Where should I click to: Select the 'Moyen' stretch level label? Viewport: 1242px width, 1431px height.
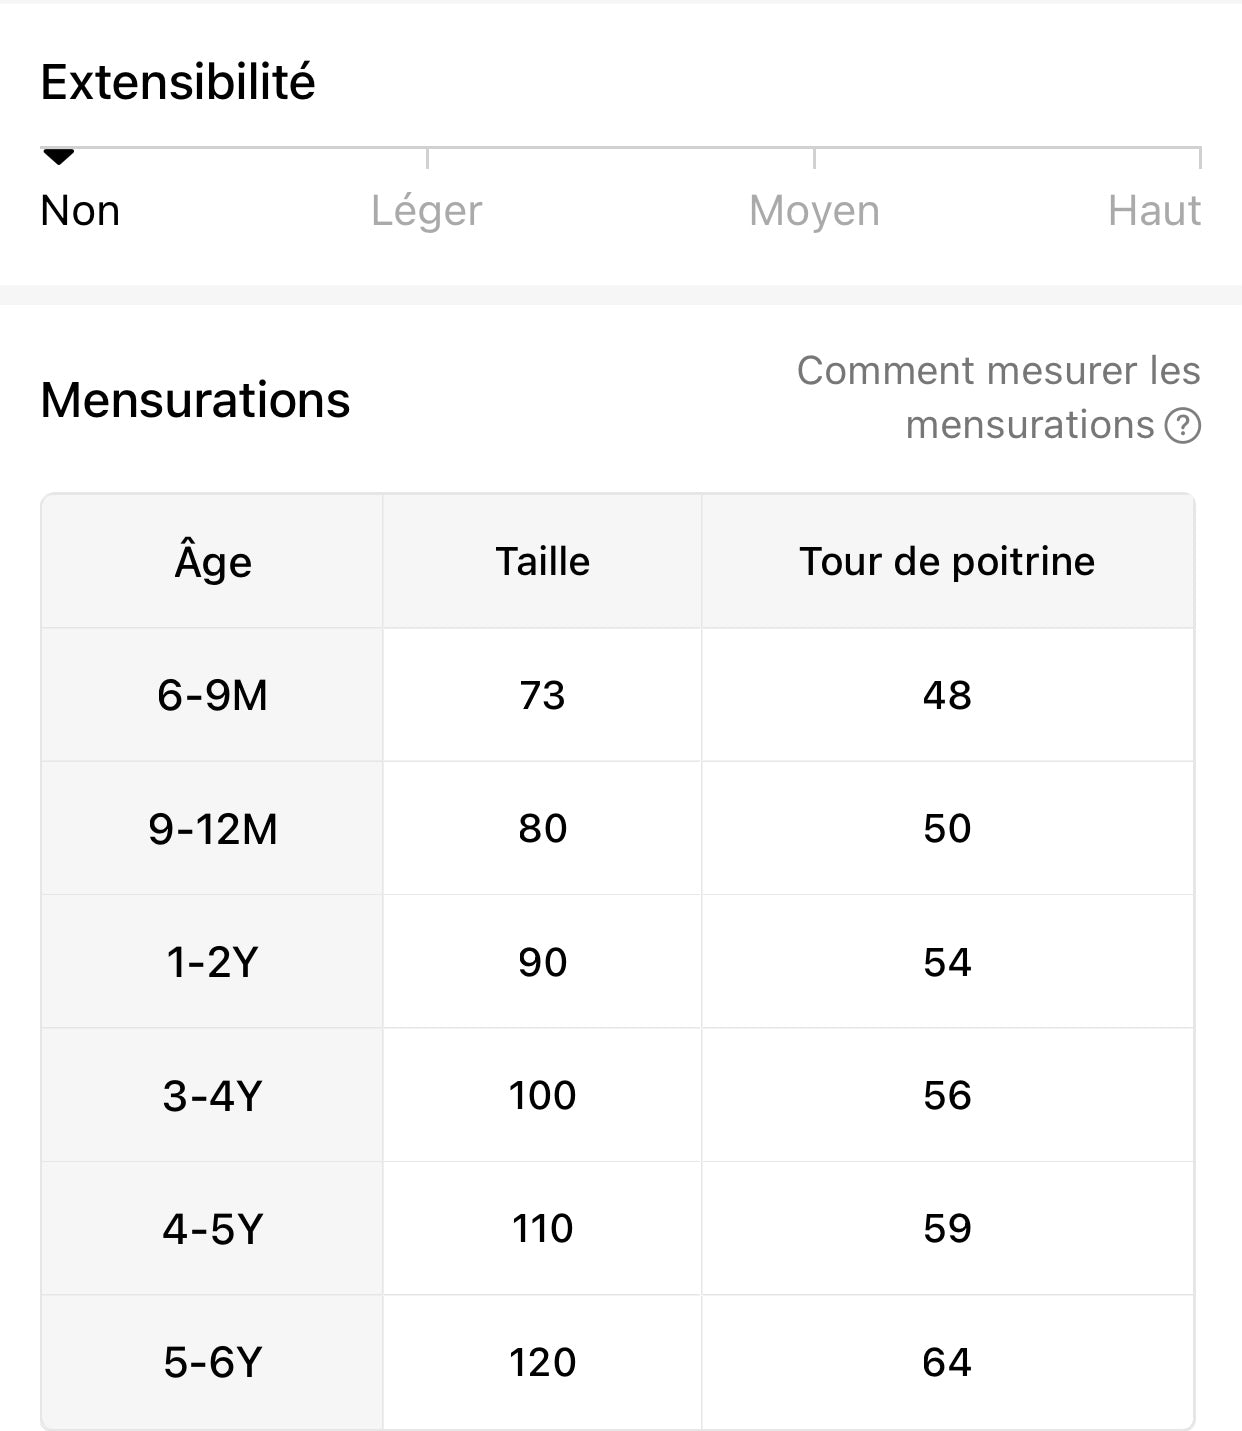[814, 211]
